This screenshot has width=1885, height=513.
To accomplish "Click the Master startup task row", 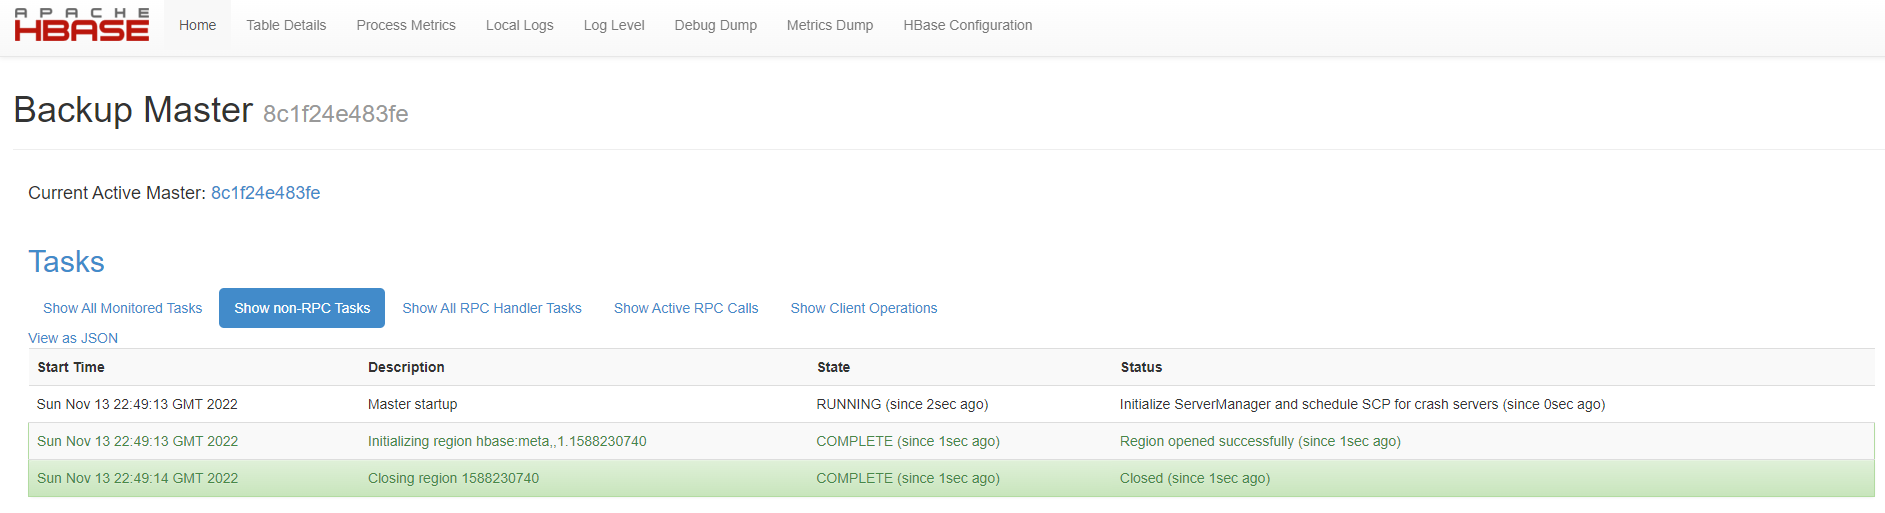I will pyautogui.click(x=412, y=404).
